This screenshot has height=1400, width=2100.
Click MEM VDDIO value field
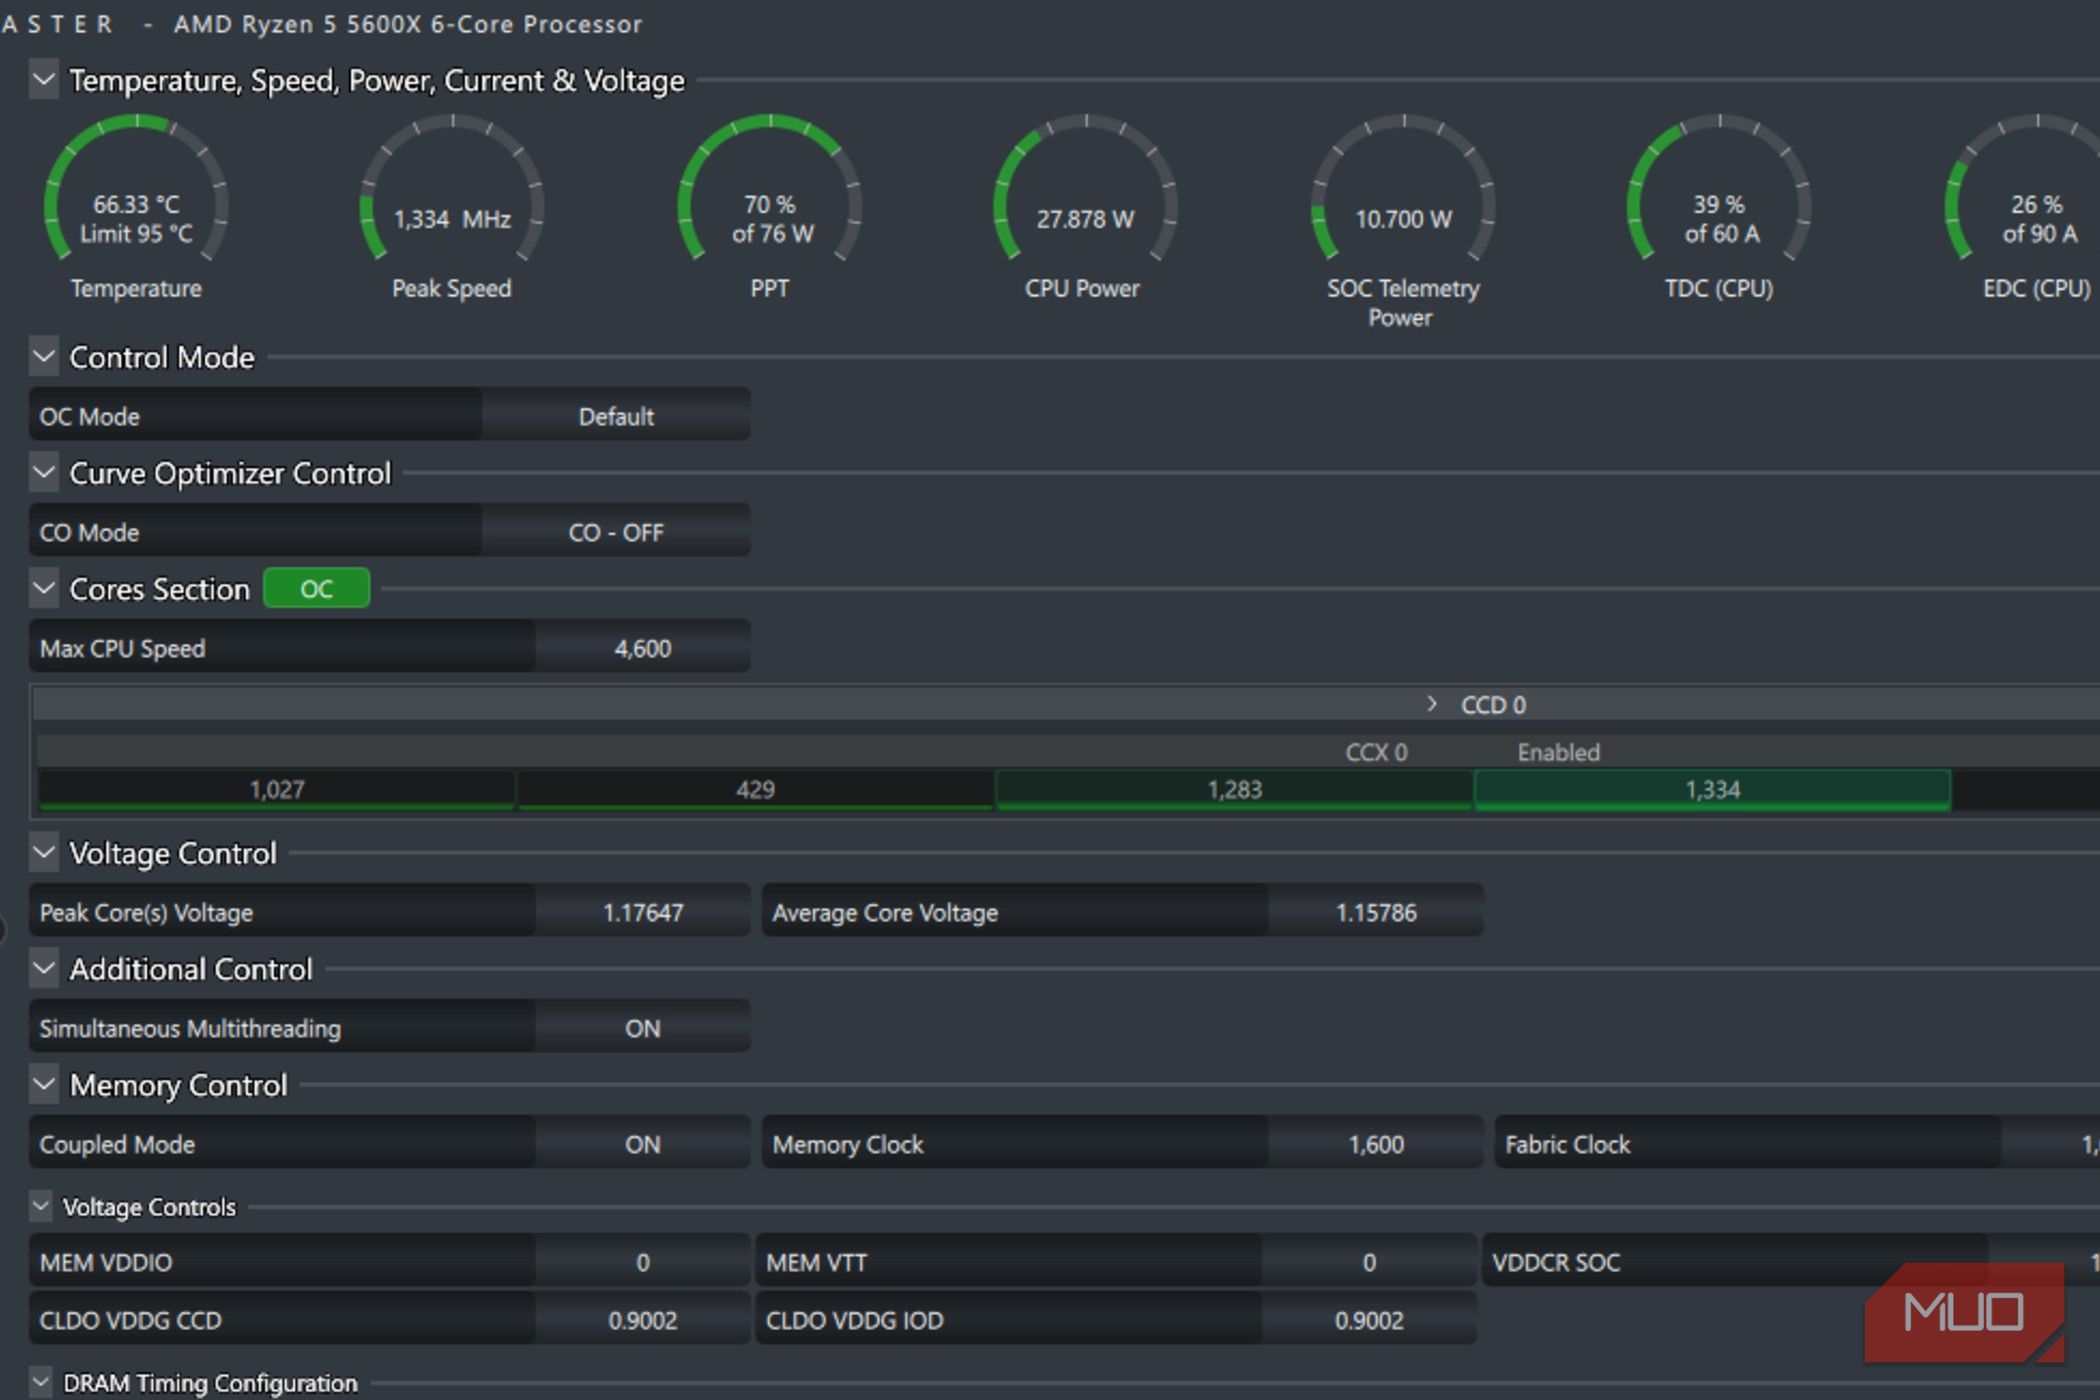pos(642,1262)
